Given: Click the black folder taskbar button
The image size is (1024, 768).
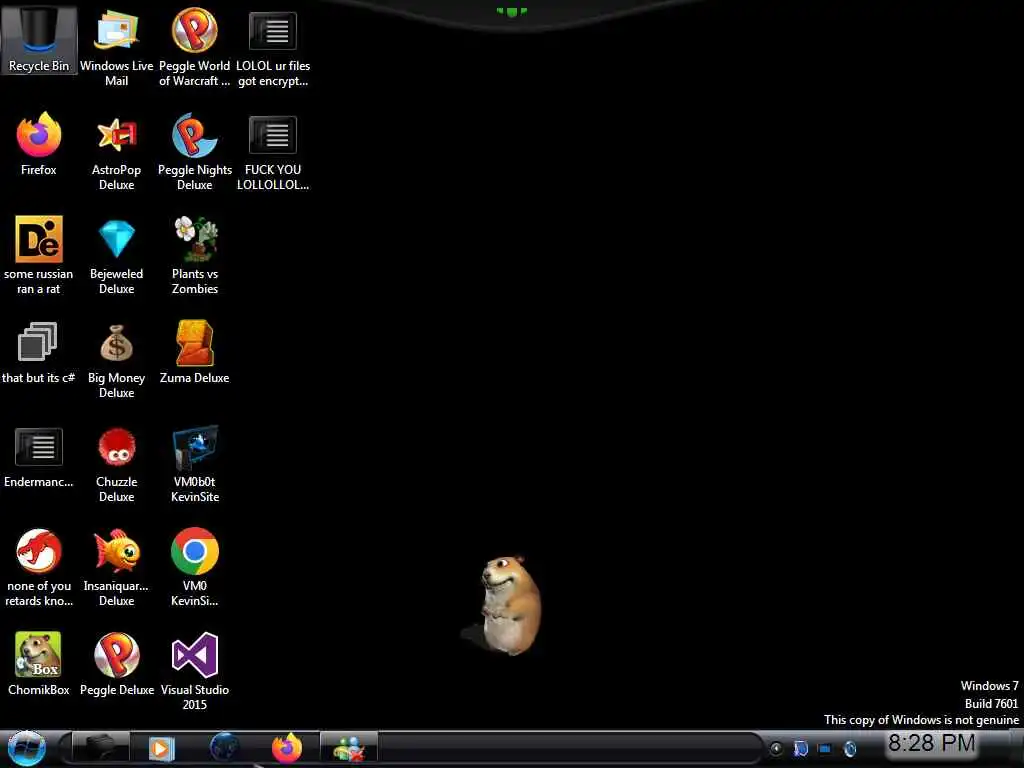Looking at the screenshot, I should [x=100, y=748].
